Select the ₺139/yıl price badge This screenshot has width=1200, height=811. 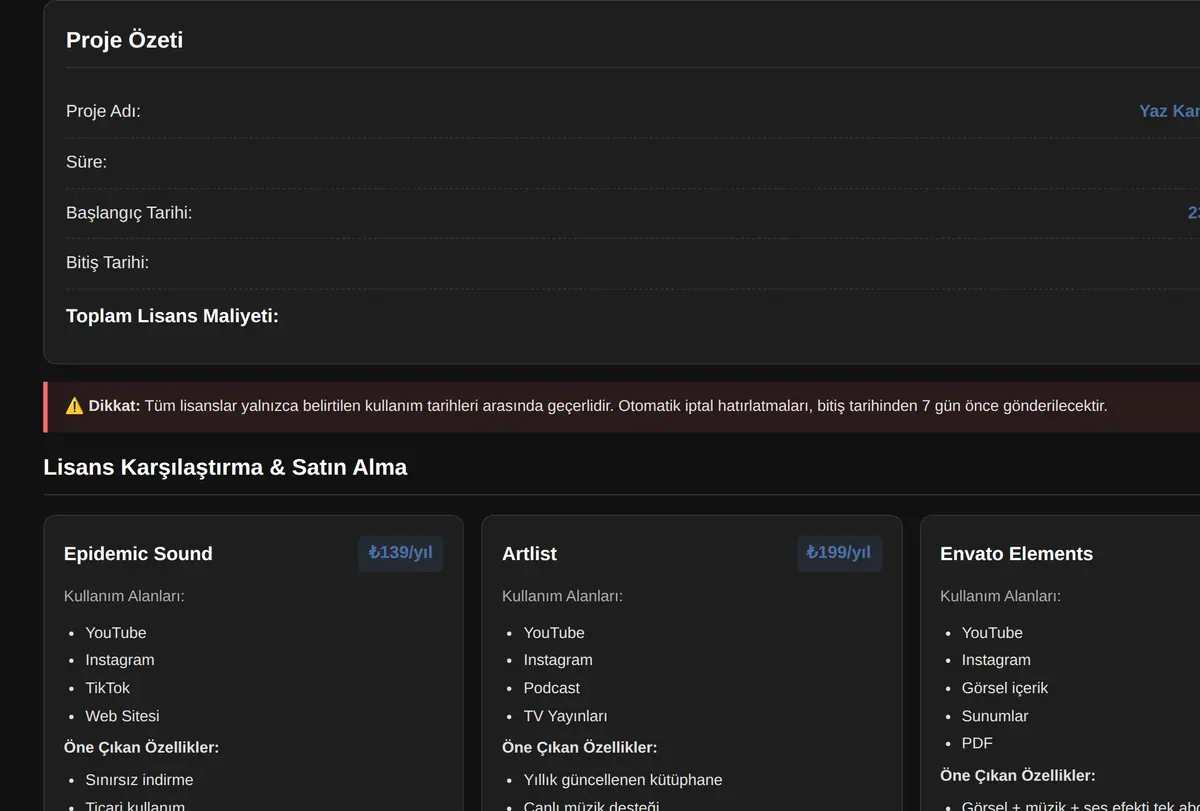pos(400,553)
